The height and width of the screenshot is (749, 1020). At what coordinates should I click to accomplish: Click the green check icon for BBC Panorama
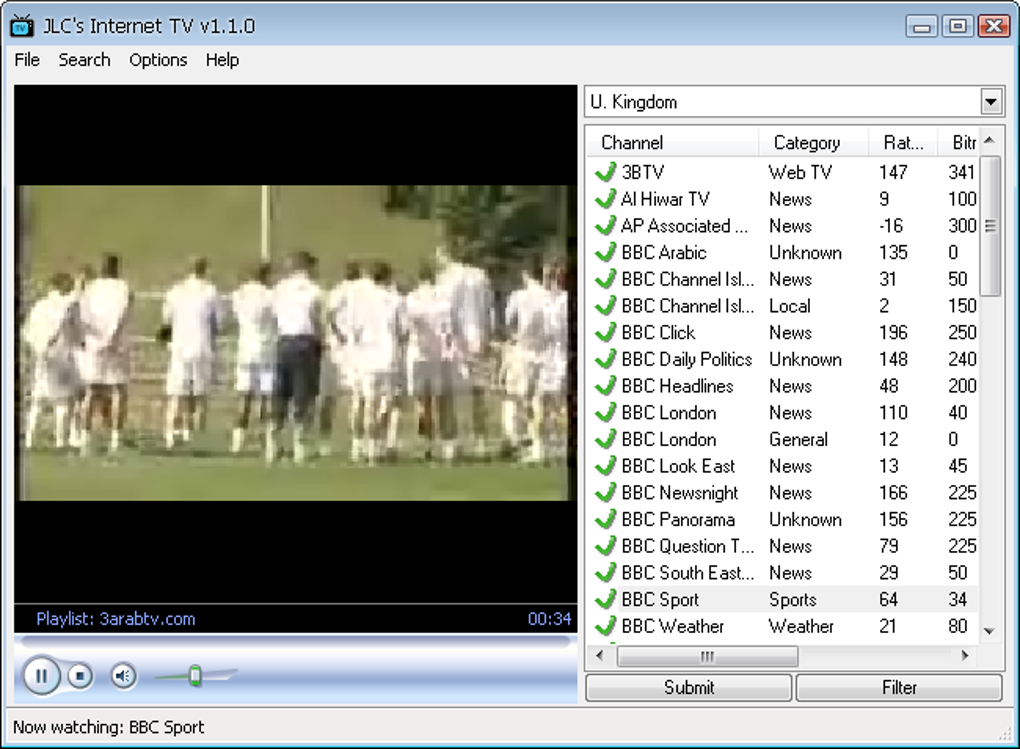pos(605,519)
